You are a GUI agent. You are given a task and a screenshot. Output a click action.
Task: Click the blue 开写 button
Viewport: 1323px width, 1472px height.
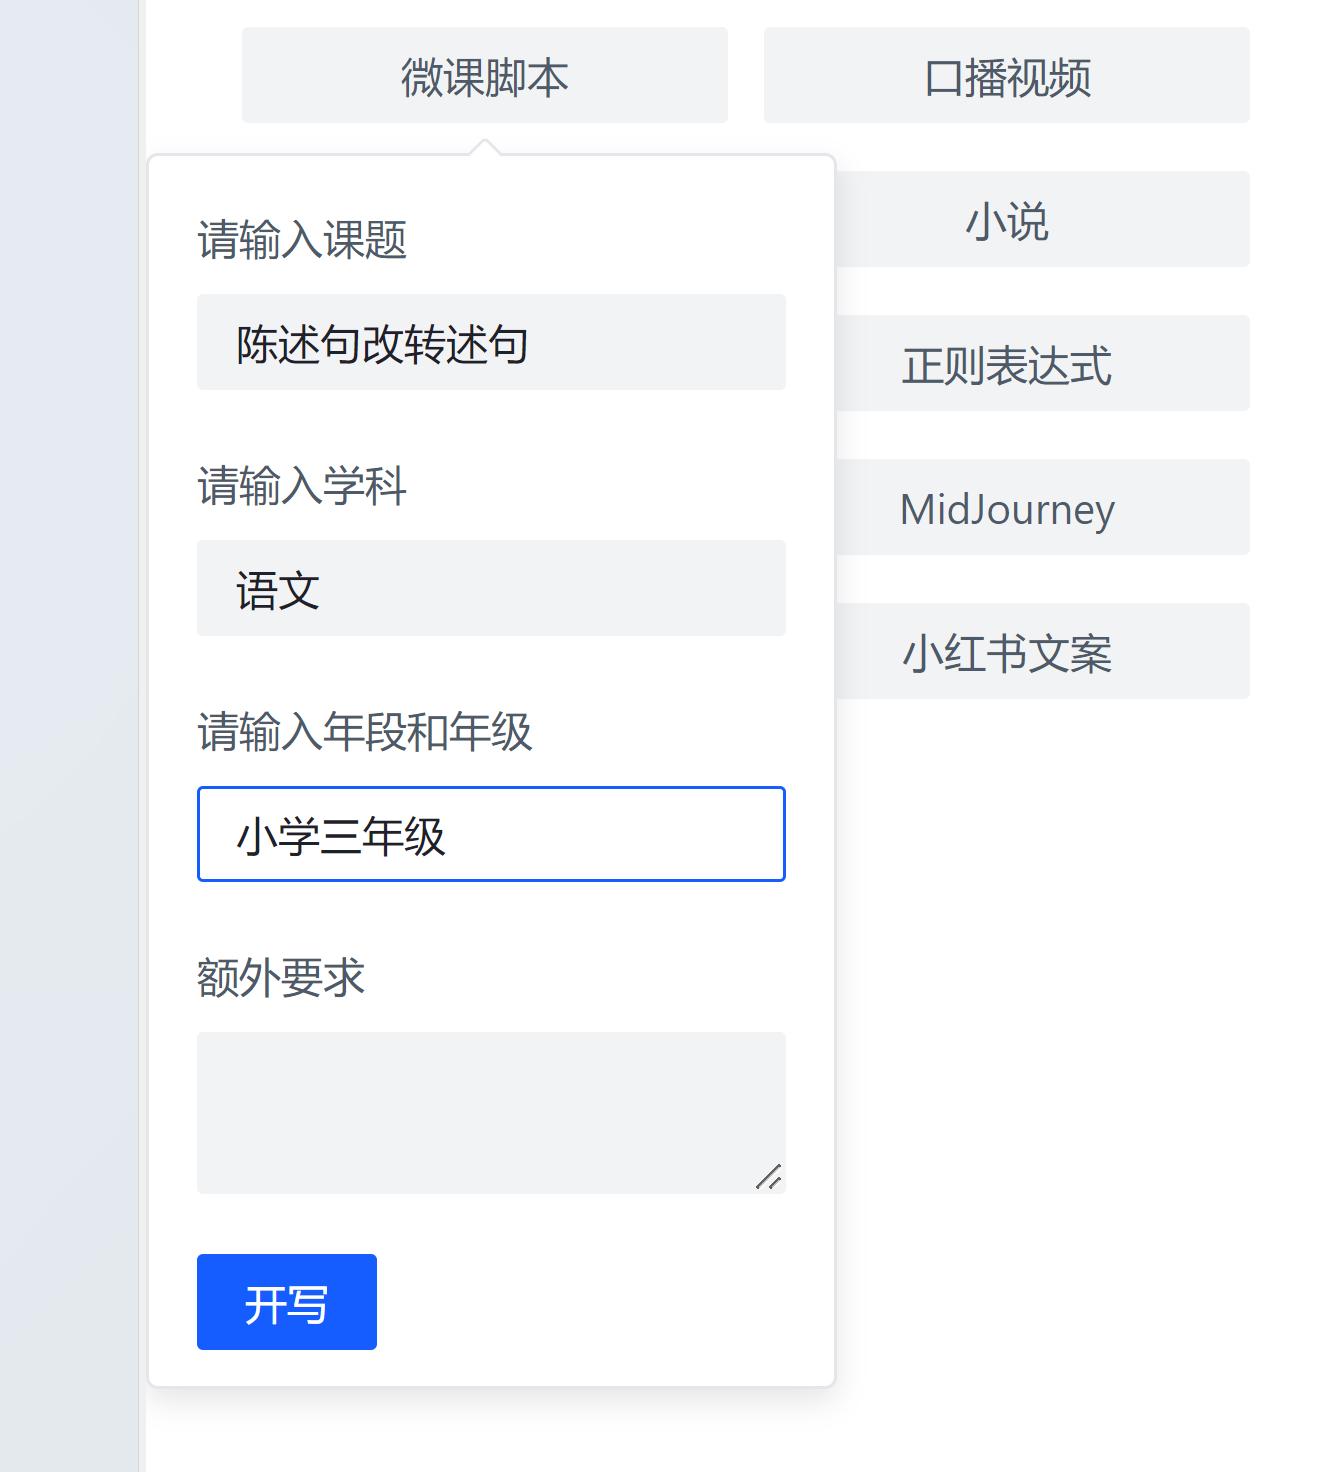286,1303
